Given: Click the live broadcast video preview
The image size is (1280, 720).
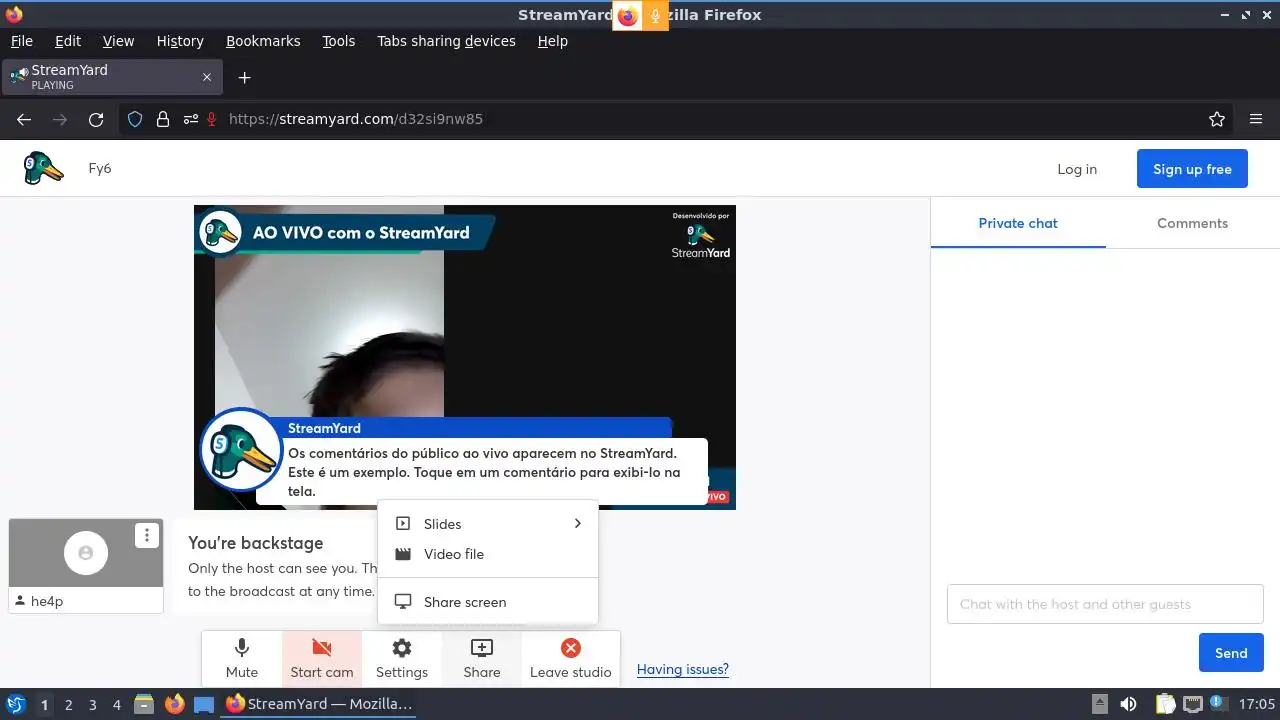Looking at the screenshot, I should coord(465,357).
